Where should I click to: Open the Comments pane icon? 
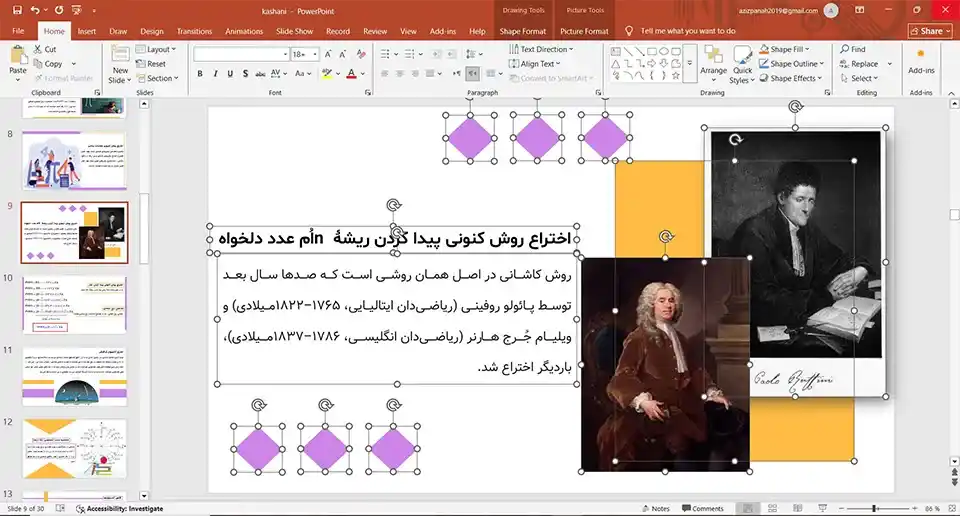pyautogui.click(x=686, y=508)
